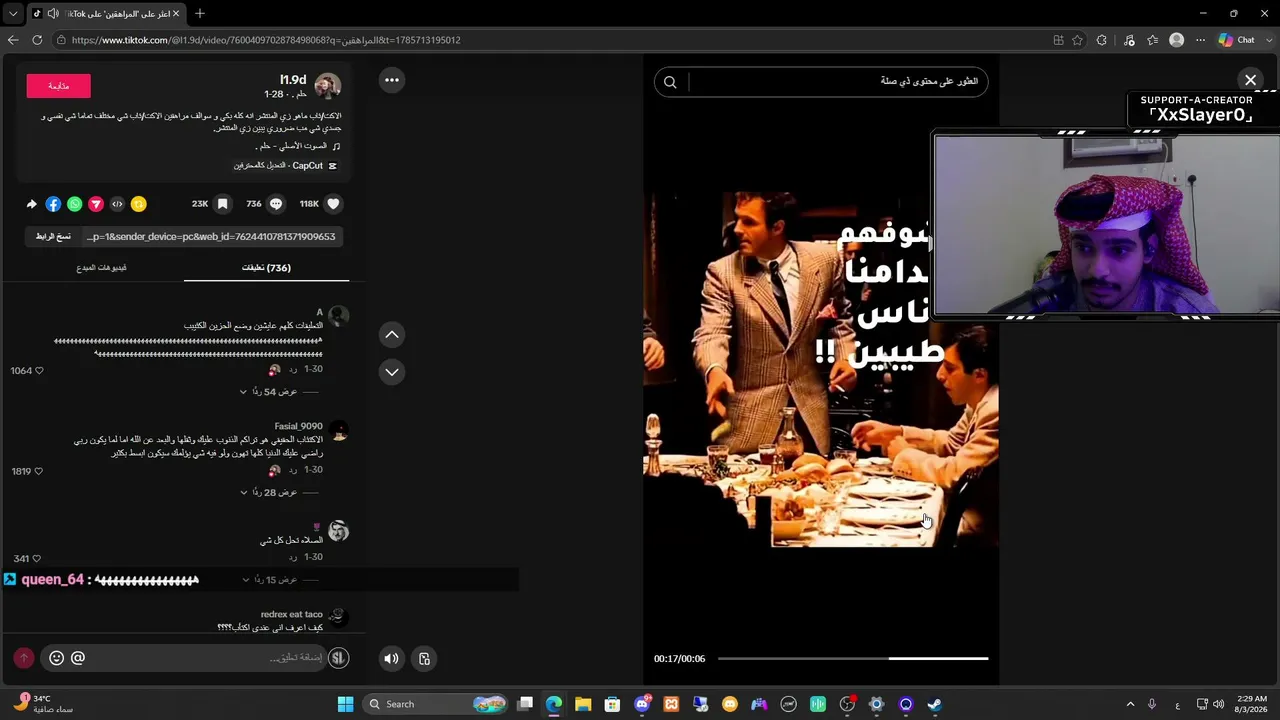Open File Explorer from the taskbar
Image resolution: width=1280 pixels, height=720 pixels.
point(583,704)
